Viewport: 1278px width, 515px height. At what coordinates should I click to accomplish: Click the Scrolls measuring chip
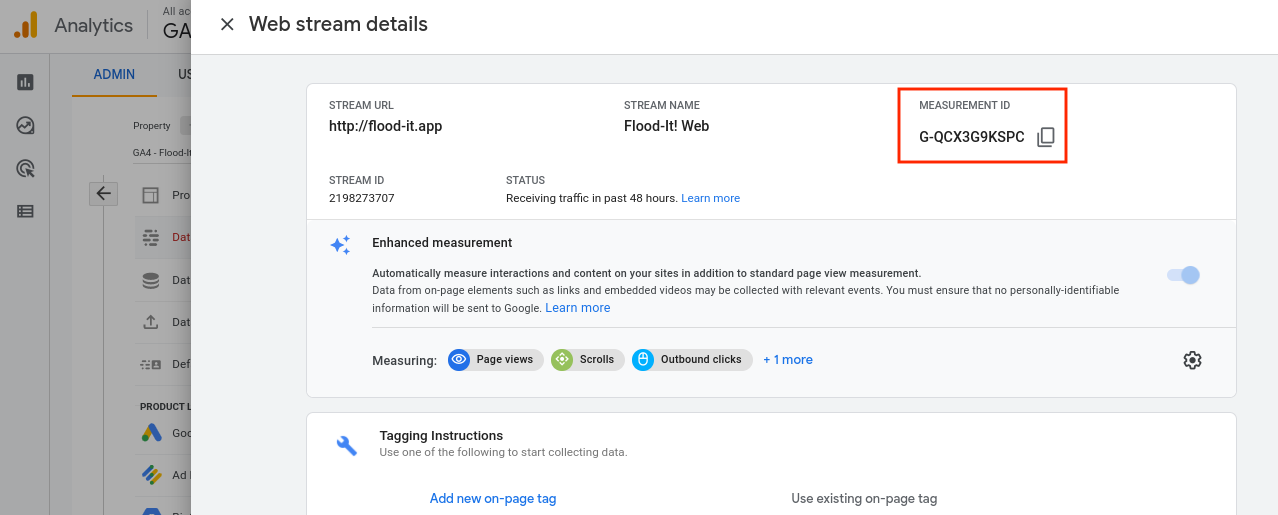click(587, 360)
